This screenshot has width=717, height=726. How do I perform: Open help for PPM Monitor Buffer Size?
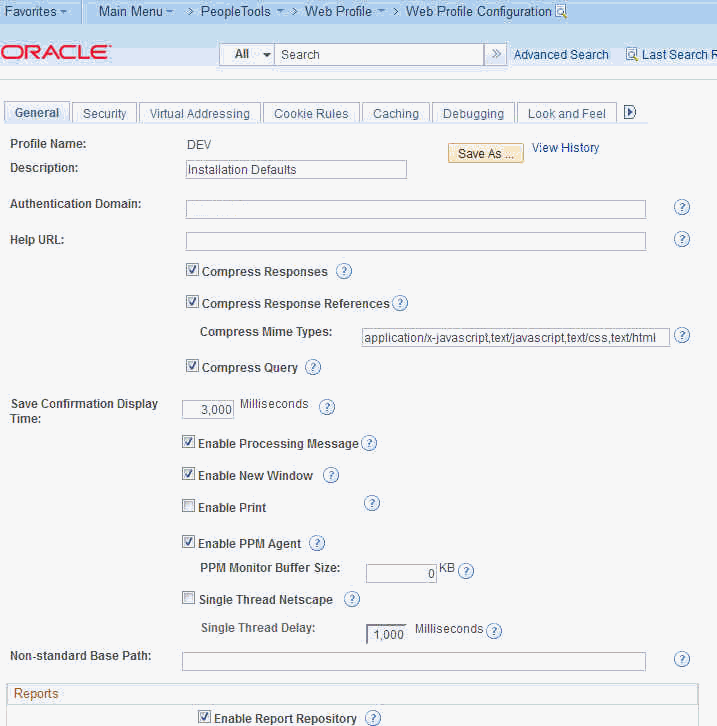[466, 571]
